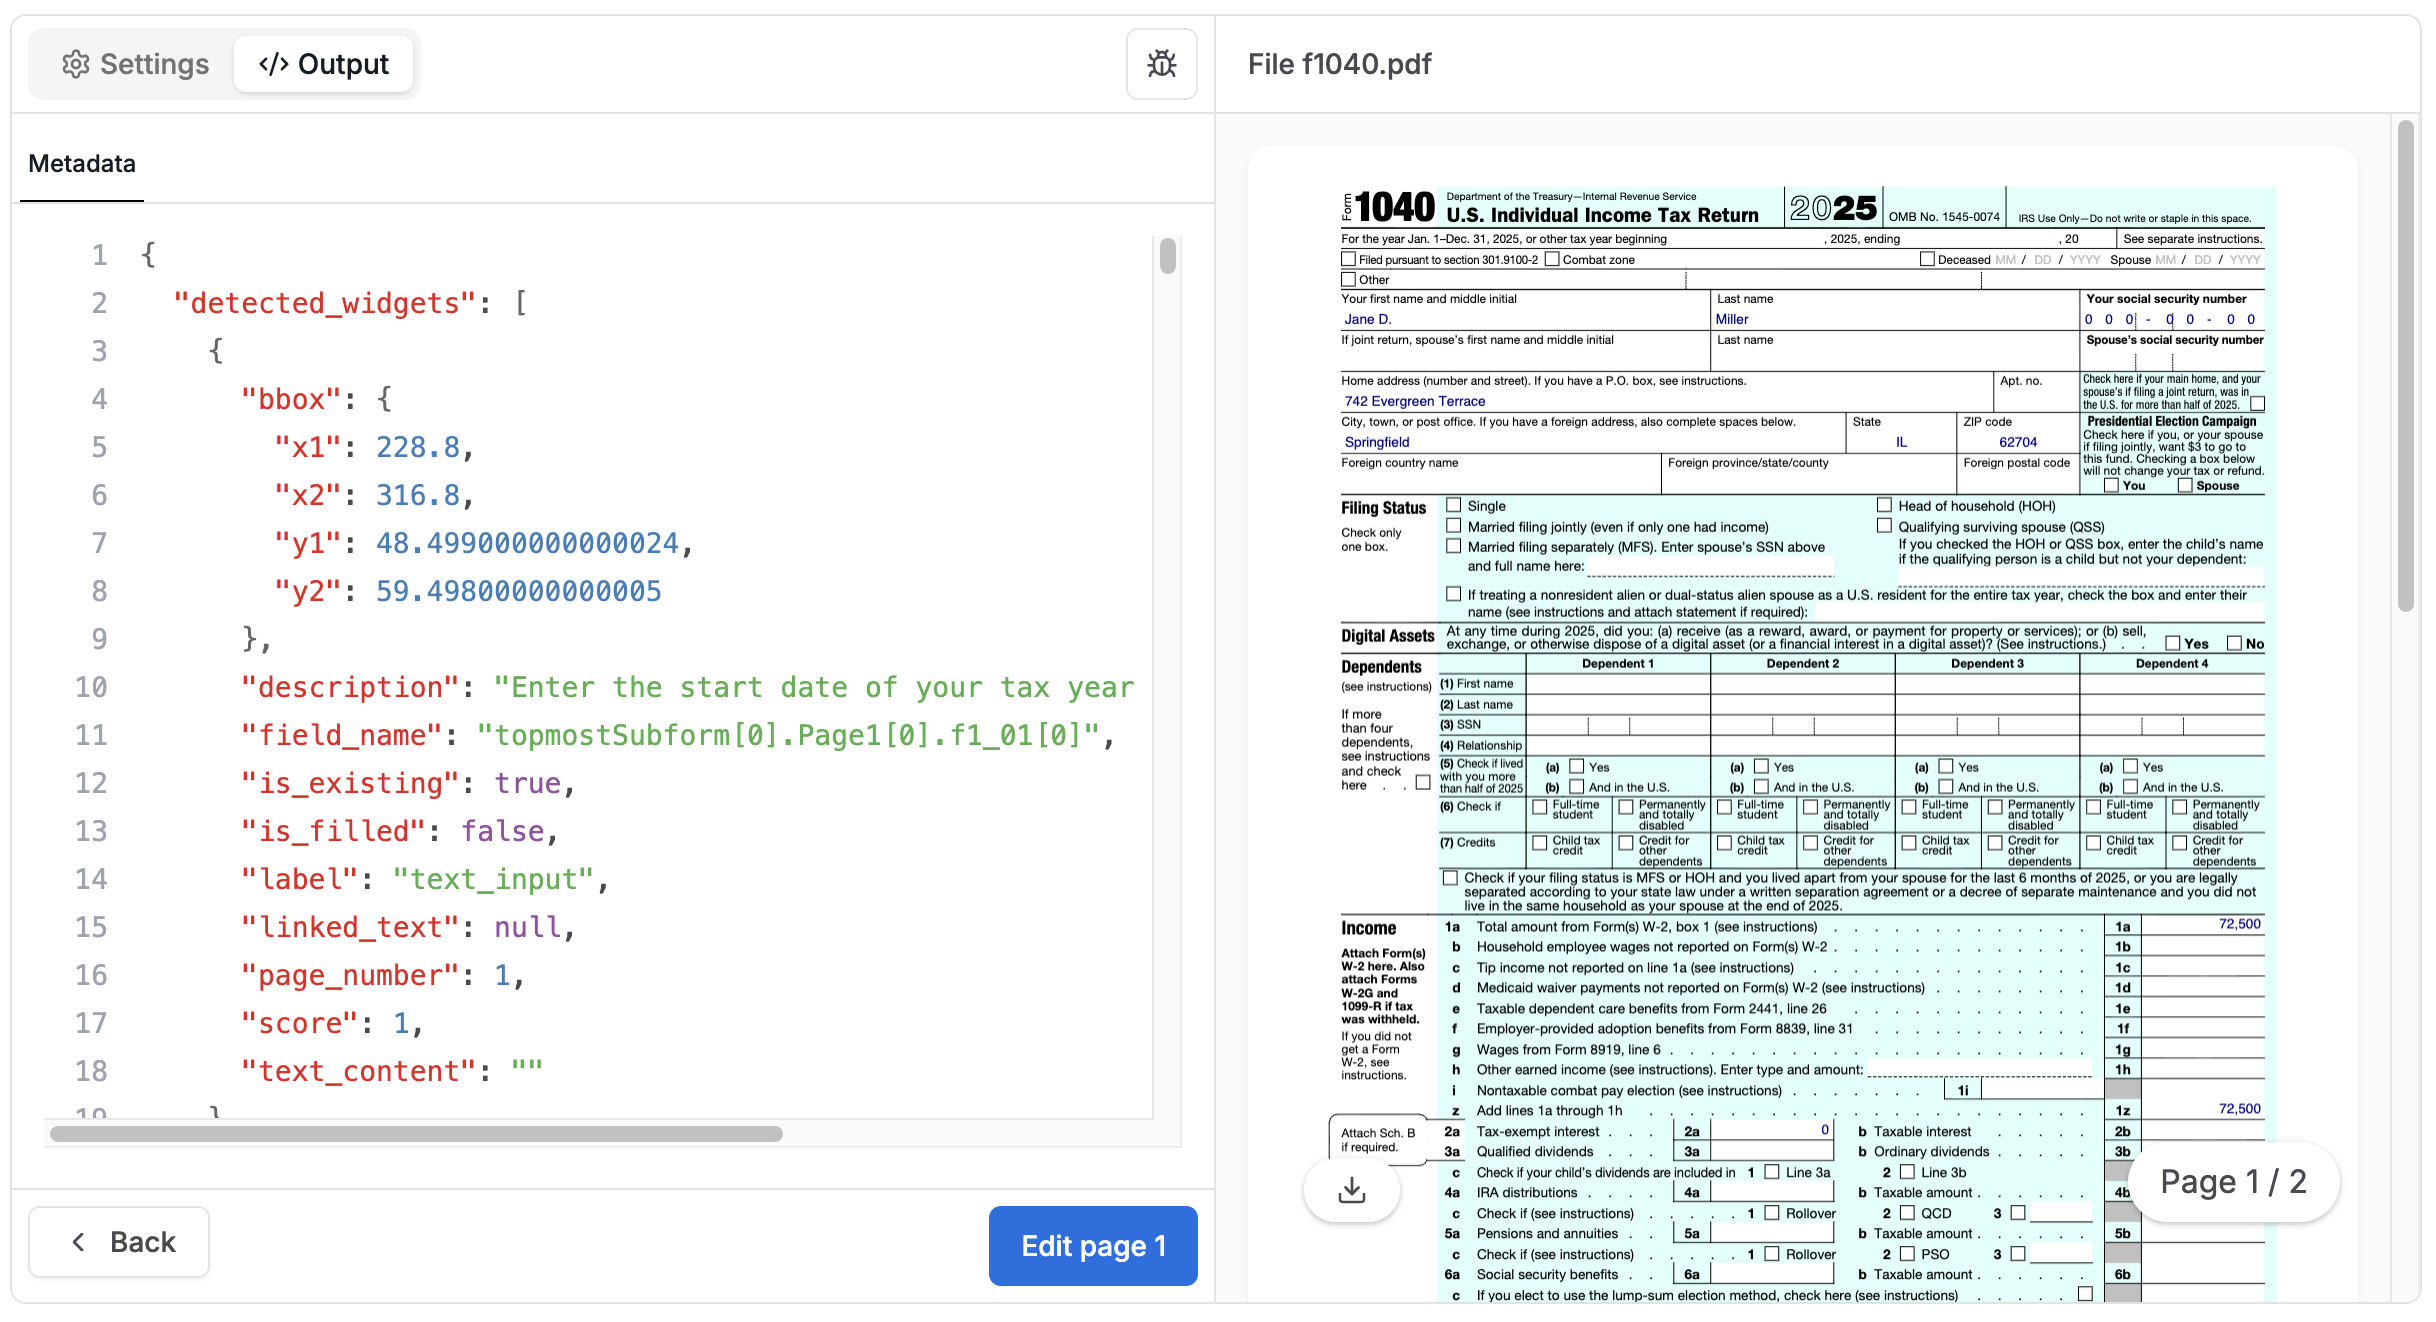Click the Page 1 / 2 indicator

pyautogui.click(x=2233, y=1182)
